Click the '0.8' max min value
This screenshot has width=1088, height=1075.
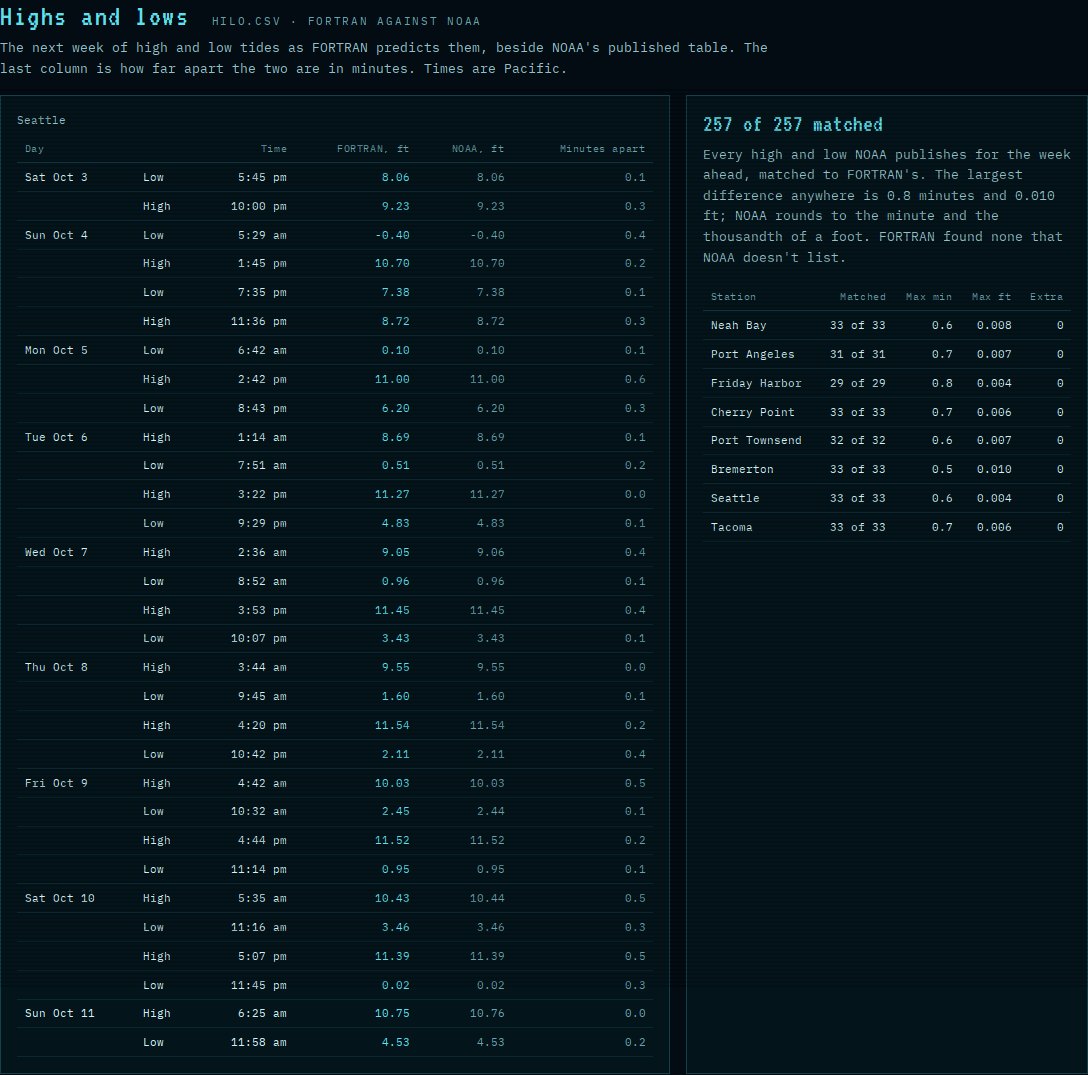(x=942, y=383)
